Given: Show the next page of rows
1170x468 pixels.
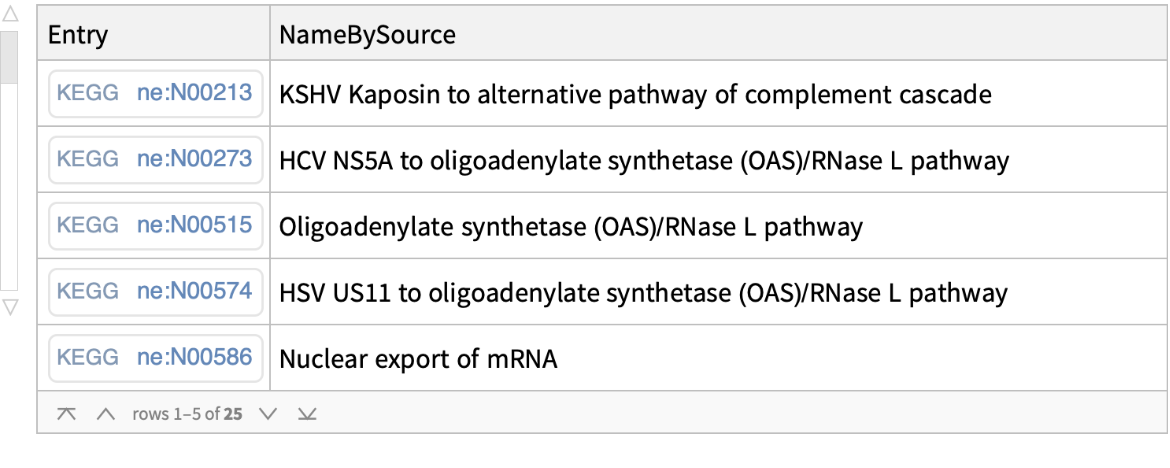Looking at the screenshot, I should click(264, 413).
